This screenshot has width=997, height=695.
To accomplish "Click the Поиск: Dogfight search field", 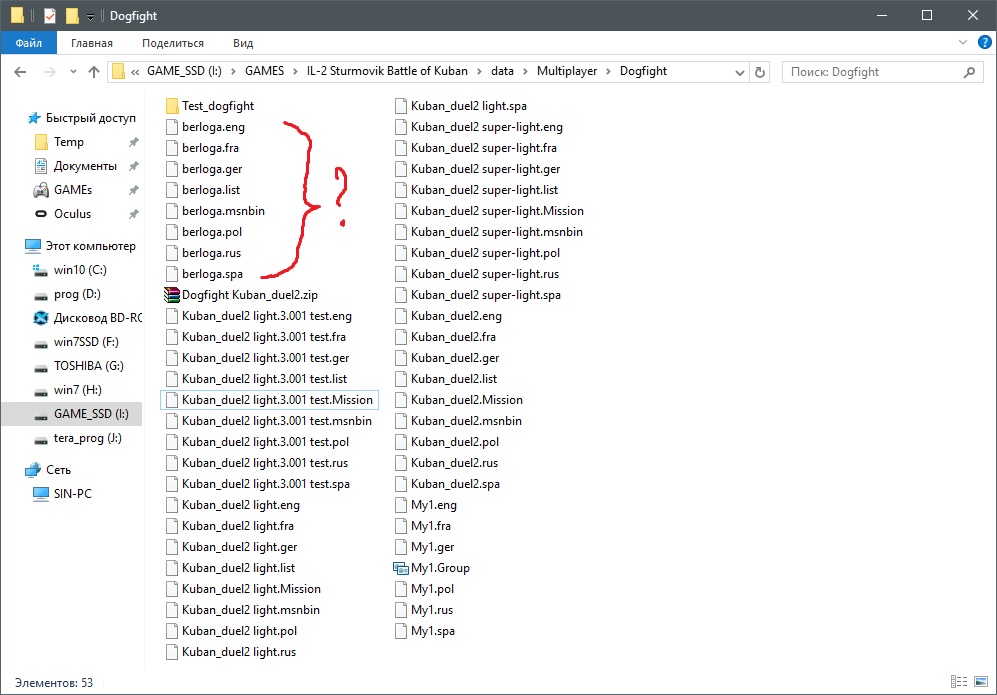I will (x=883, y=72).
